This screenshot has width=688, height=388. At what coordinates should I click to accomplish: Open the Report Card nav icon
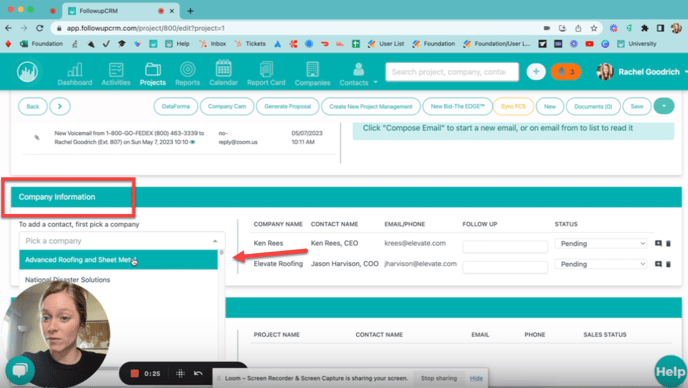[x=266, y=73]
